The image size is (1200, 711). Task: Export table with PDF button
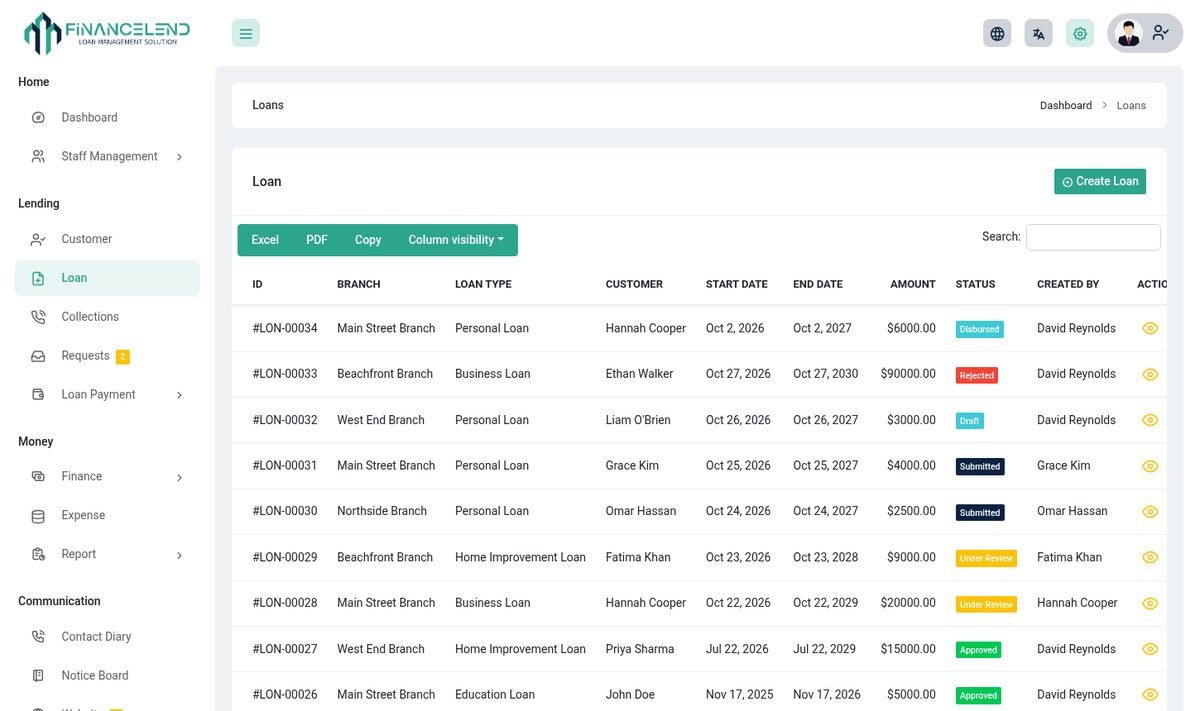pos(317,240)
